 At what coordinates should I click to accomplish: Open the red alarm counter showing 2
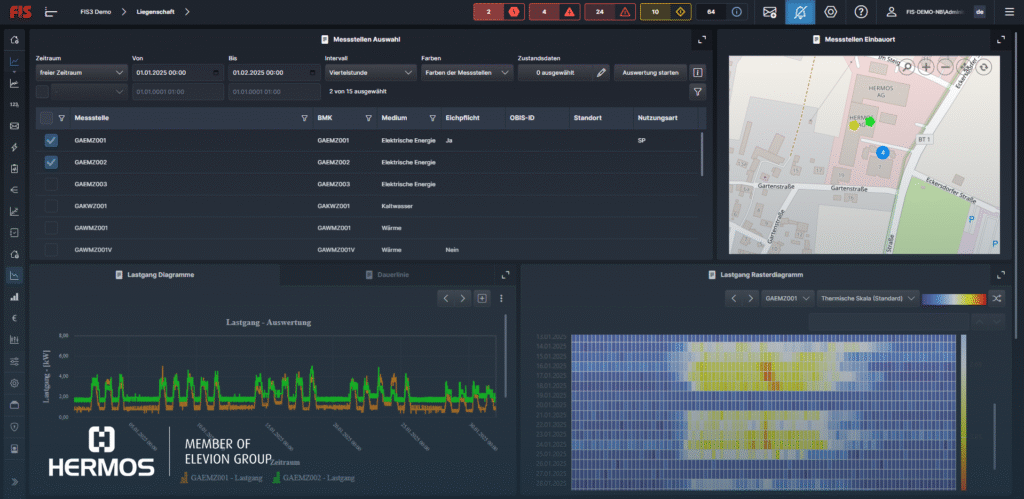[500, 12]
